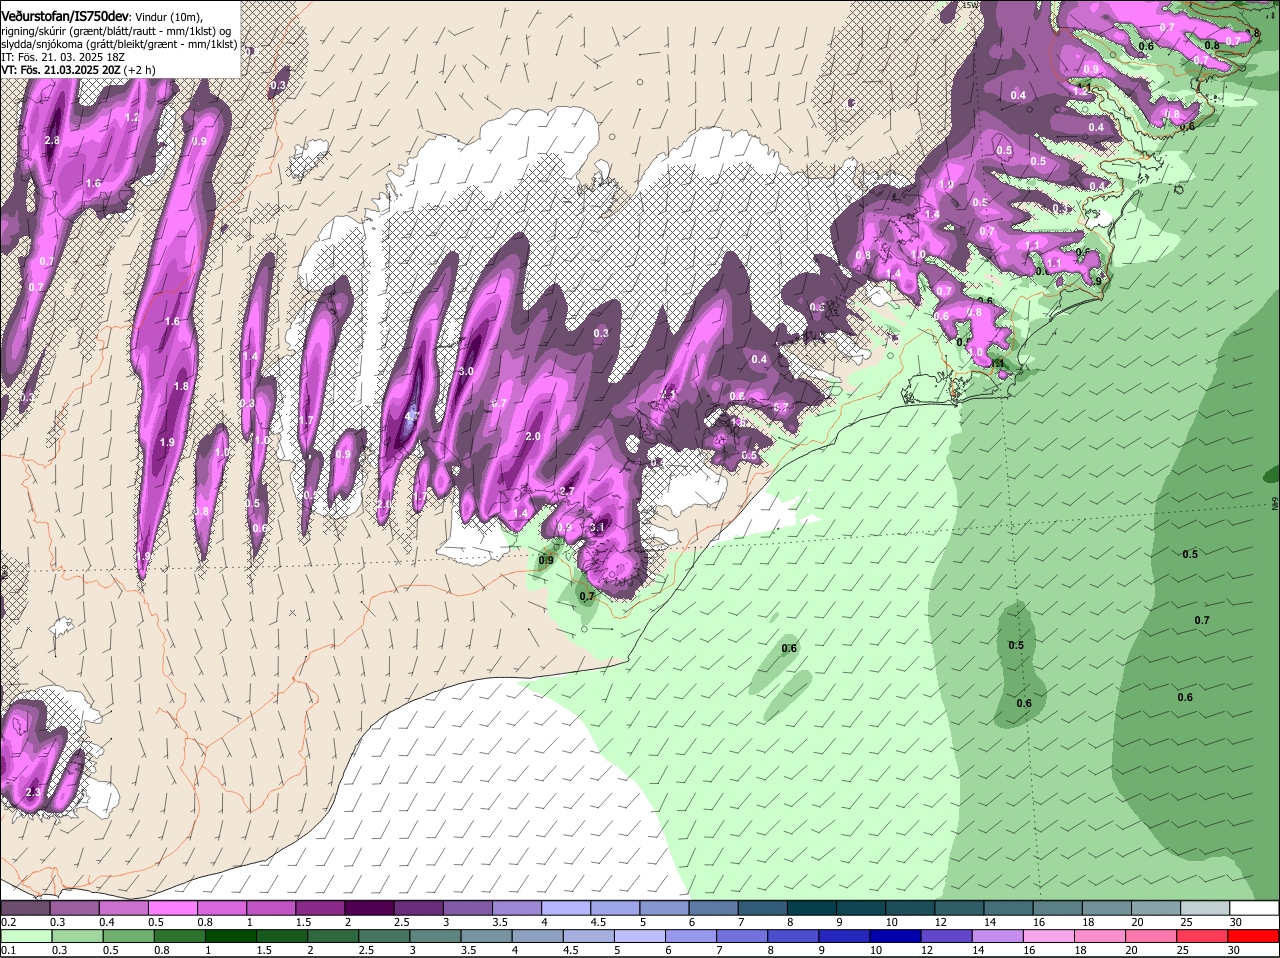
Task: Click the 'slydda/snjókoma' legend description line
Action: click(119, 44)
